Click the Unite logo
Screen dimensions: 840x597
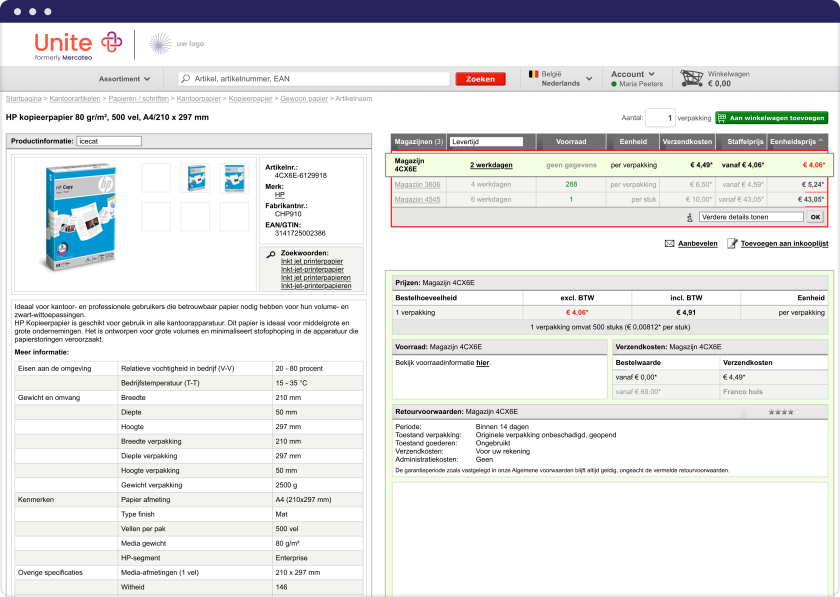[x=78, y=46]
